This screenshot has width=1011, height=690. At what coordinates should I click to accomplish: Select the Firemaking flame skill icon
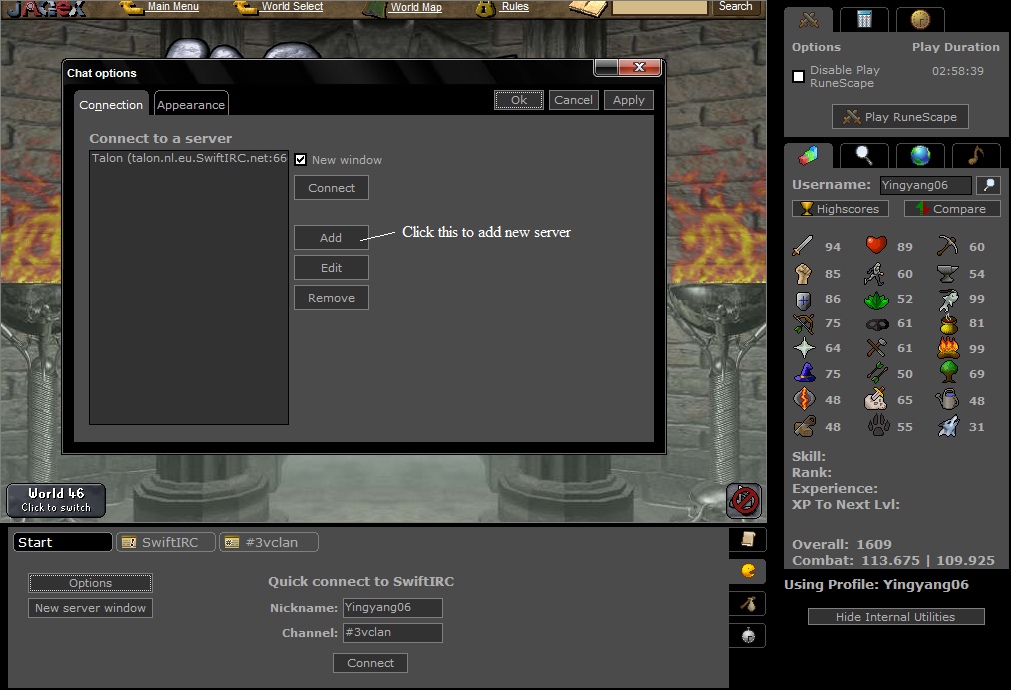pyautogui.click(x=948, y=348)
